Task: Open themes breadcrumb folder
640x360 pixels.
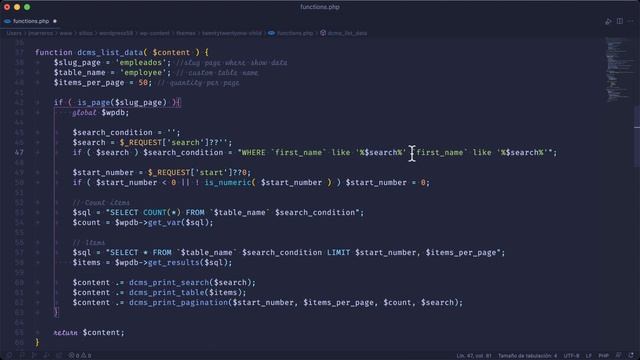Action: tap(186, 33)
